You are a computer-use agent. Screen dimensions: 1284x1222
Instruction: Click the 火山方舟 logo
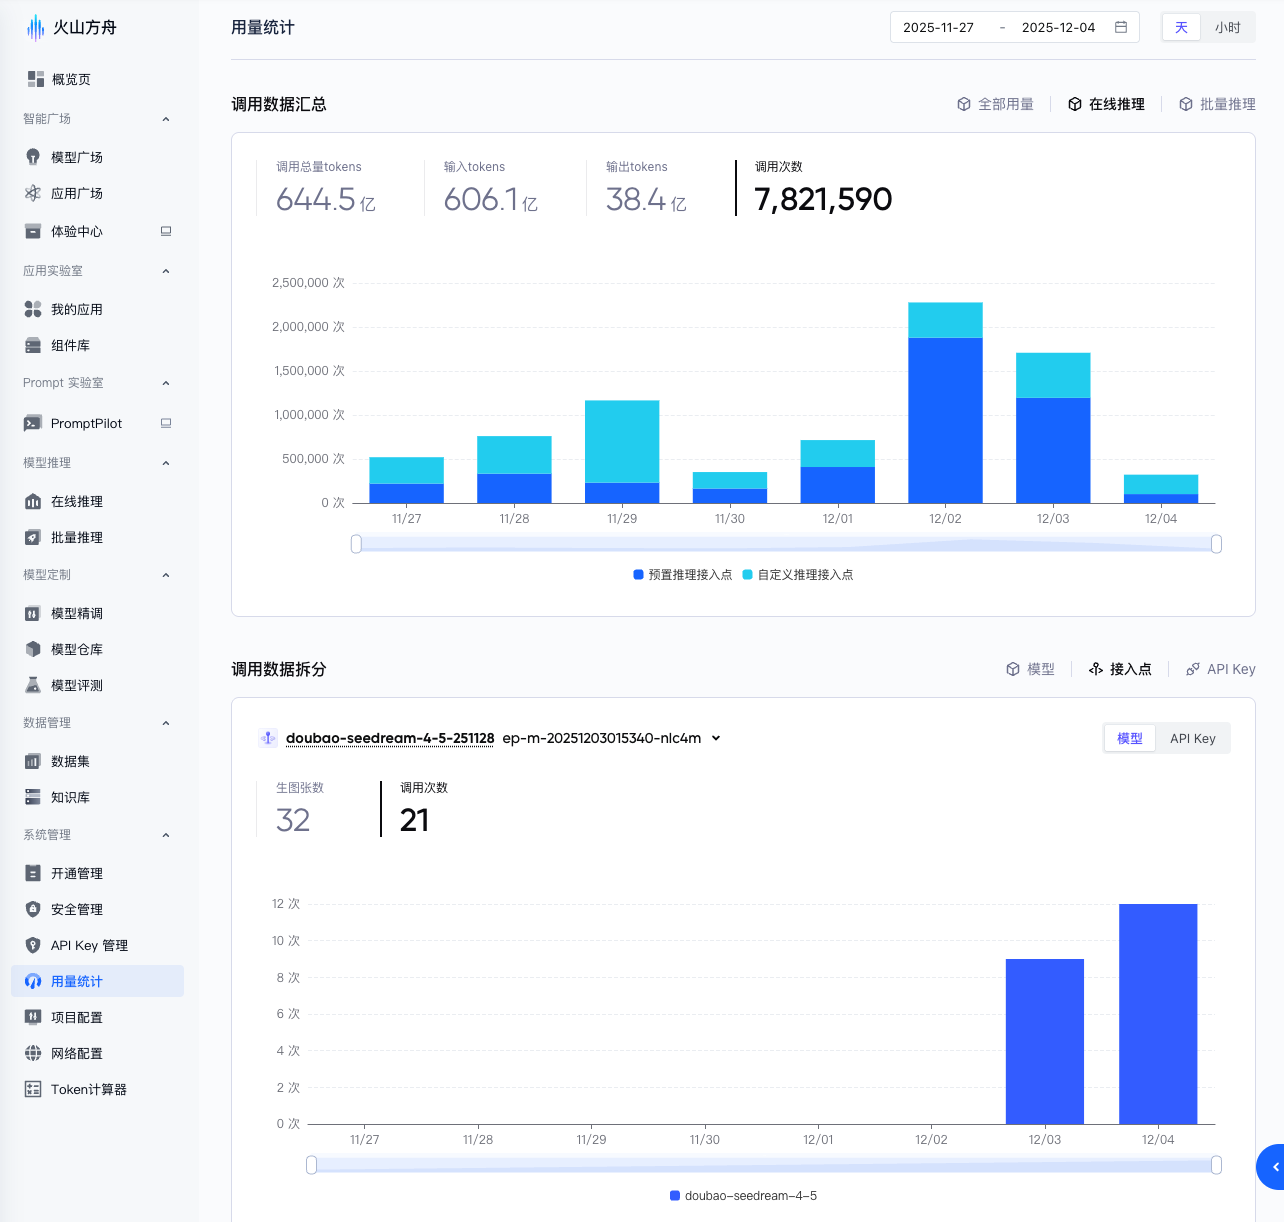coord(36,27)
